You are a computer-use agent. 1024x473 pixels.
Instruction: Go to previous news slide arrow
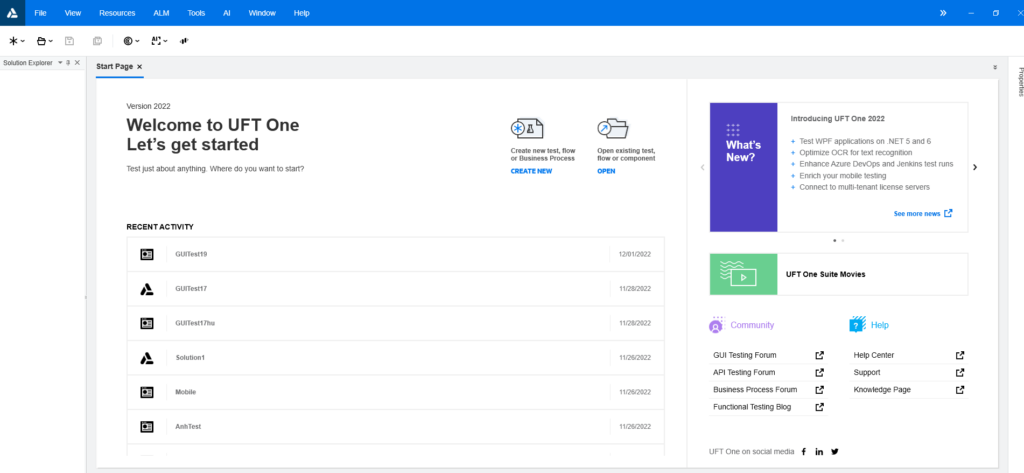pyautogui.click(x=703, y=167)
